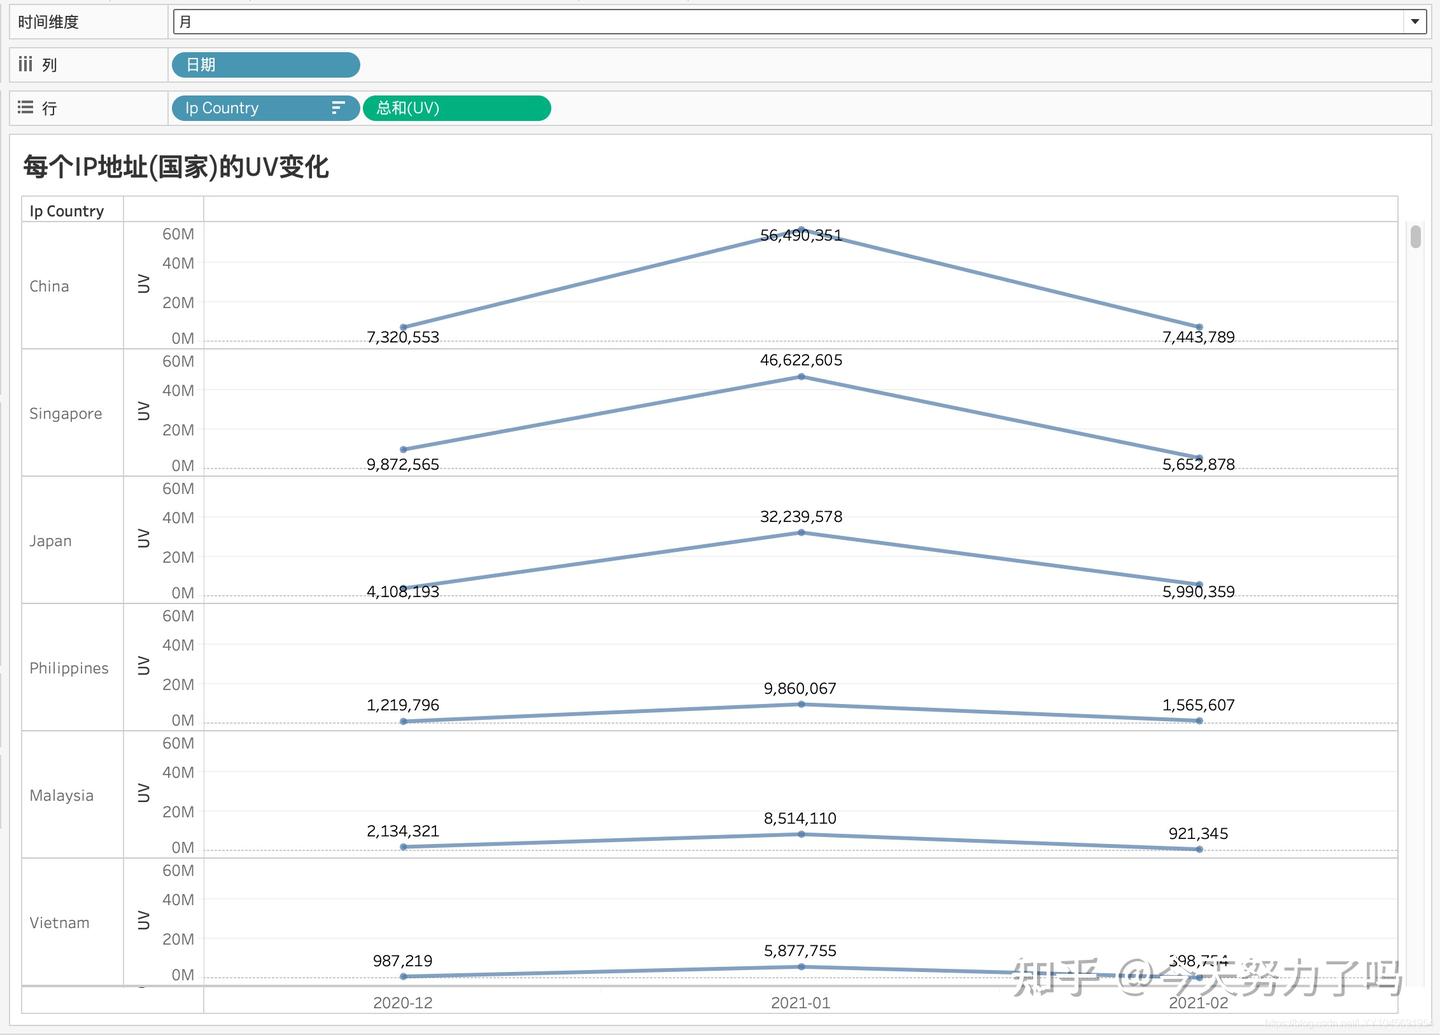
Task: Click the China data label 7,443,789
Action: [x=1198, y=337]
